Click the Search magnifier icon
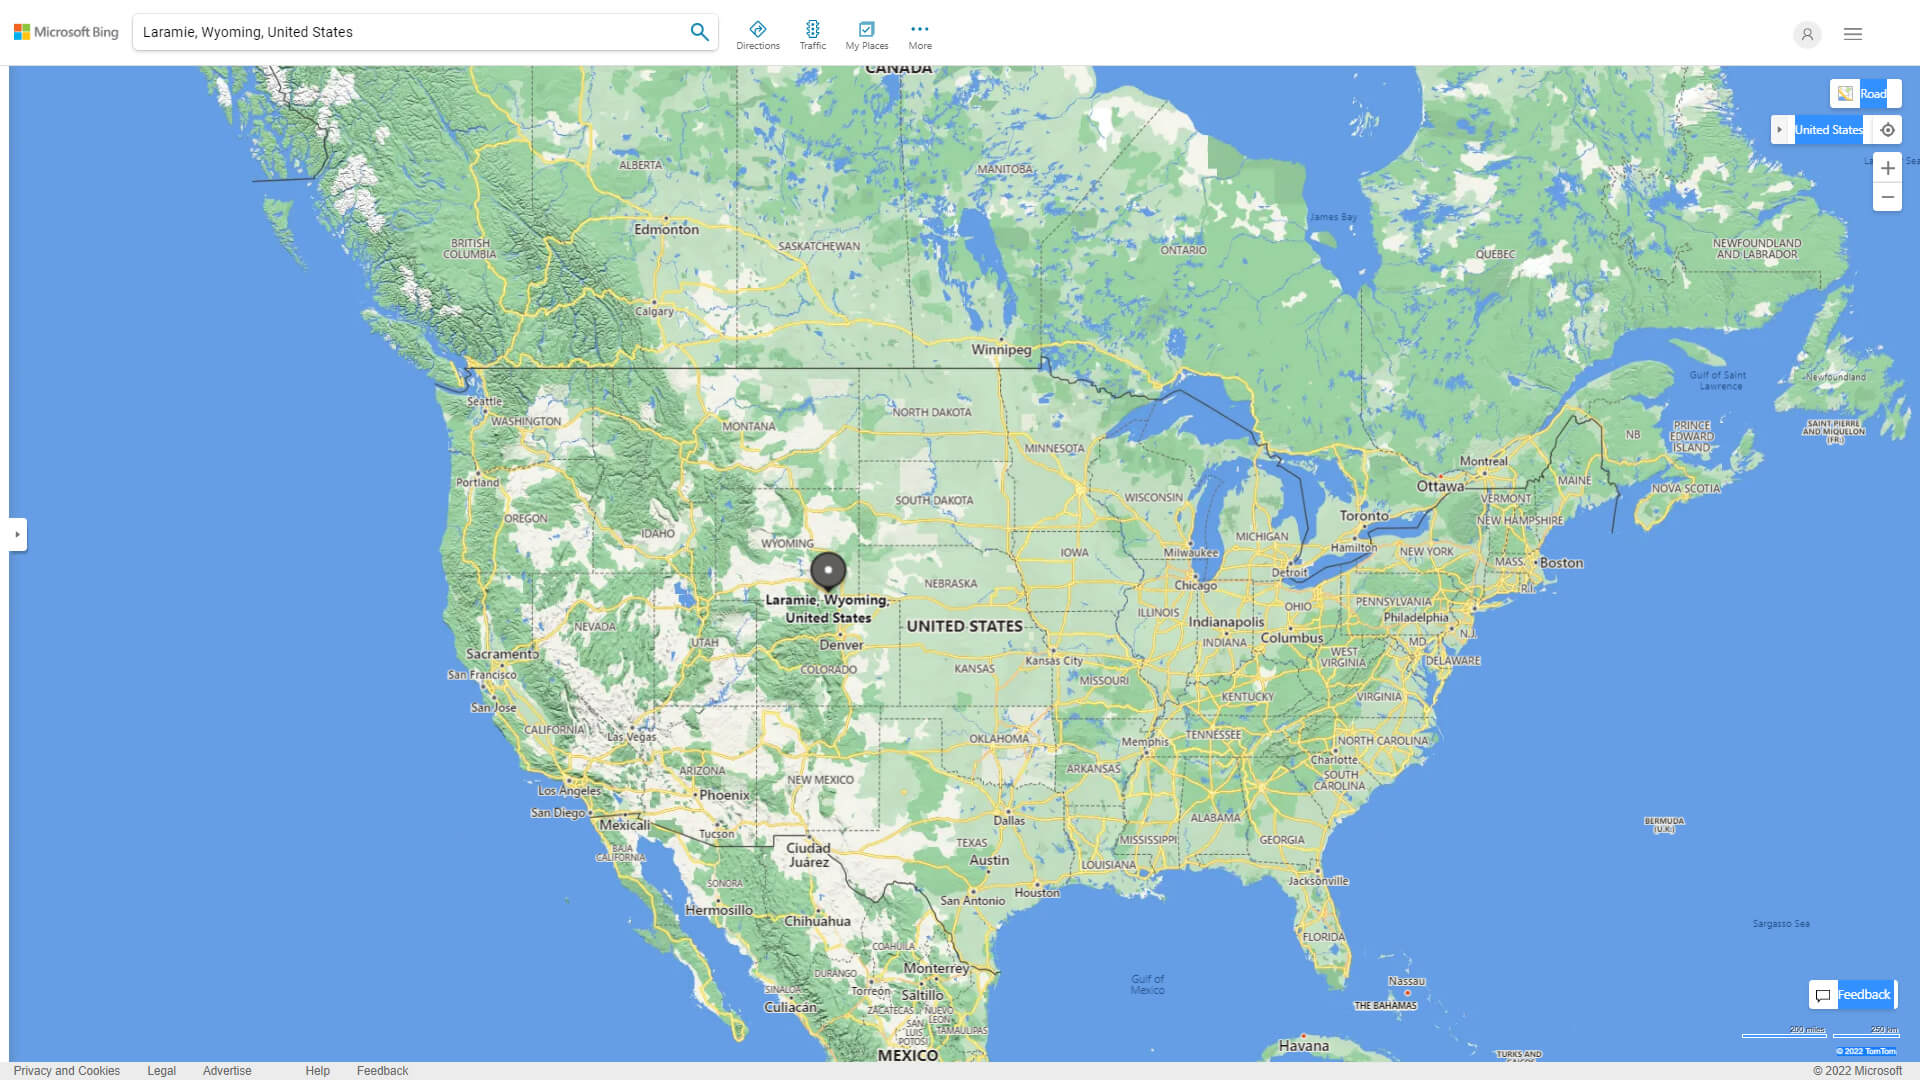Viewport: 1920px width, 1080px height. pyautogui.click(x=699, y=30)
